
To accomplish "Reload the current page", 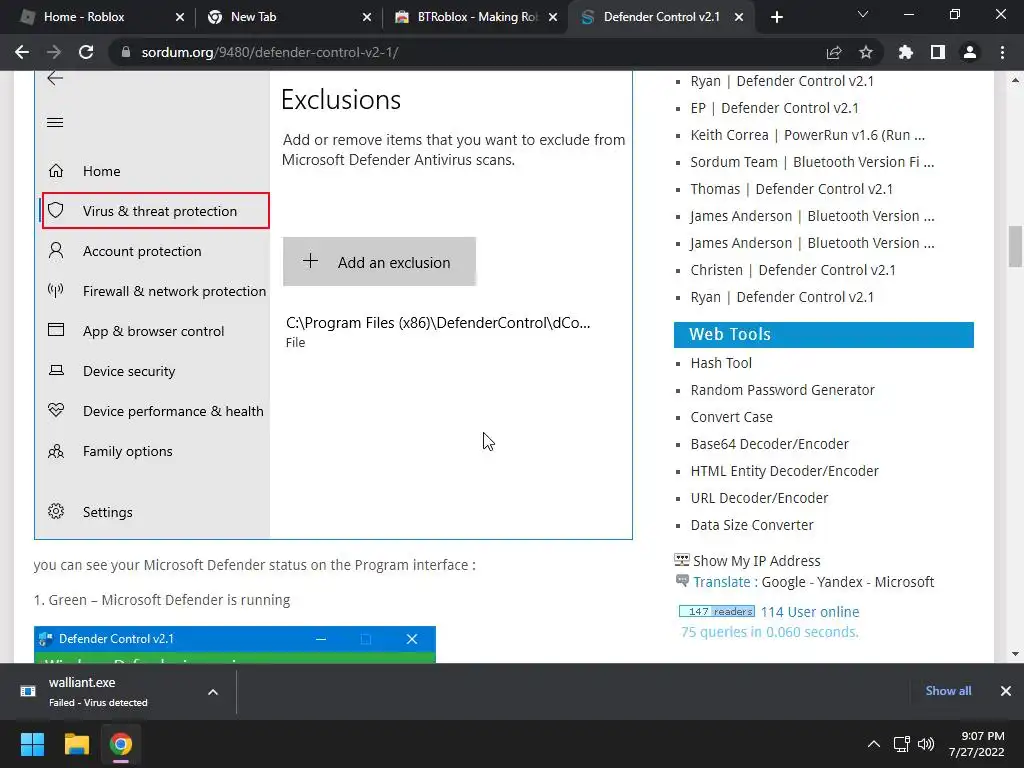I will coord(86,52).
